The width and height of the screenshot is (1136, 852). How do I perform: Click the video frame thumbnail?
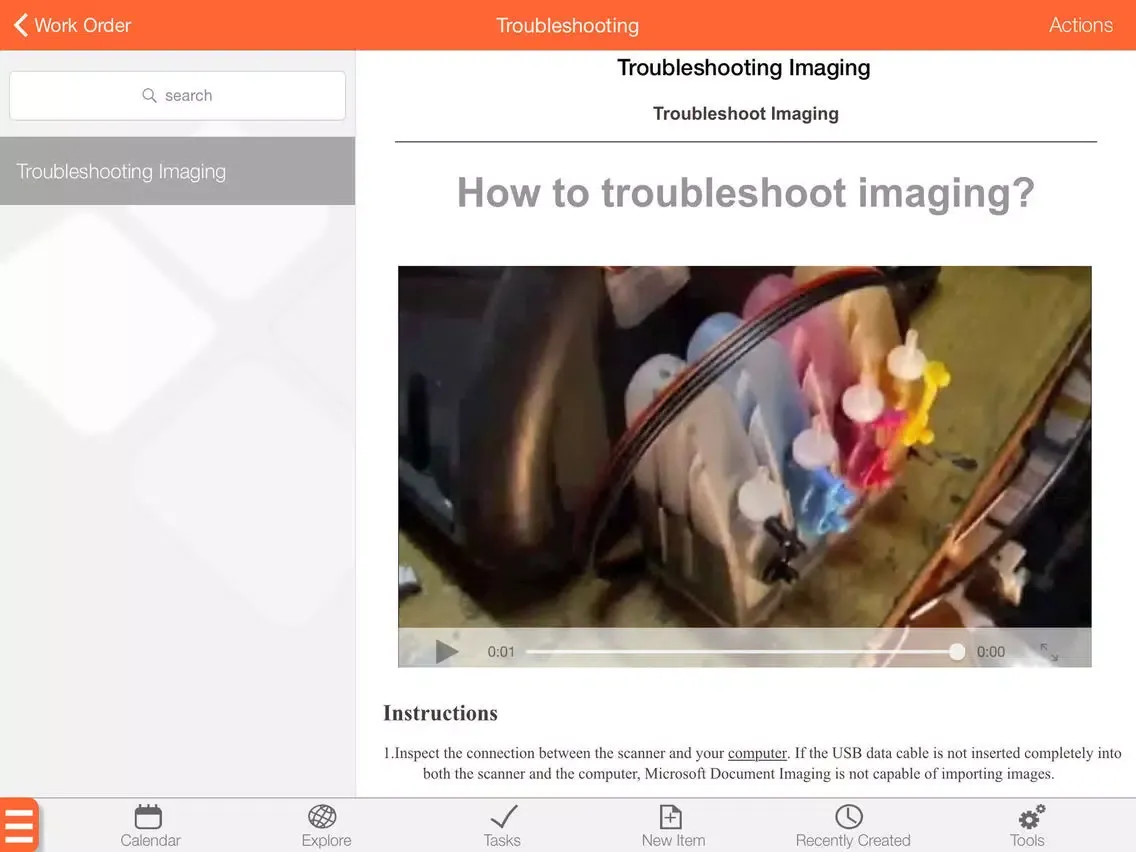coord(744,446)
